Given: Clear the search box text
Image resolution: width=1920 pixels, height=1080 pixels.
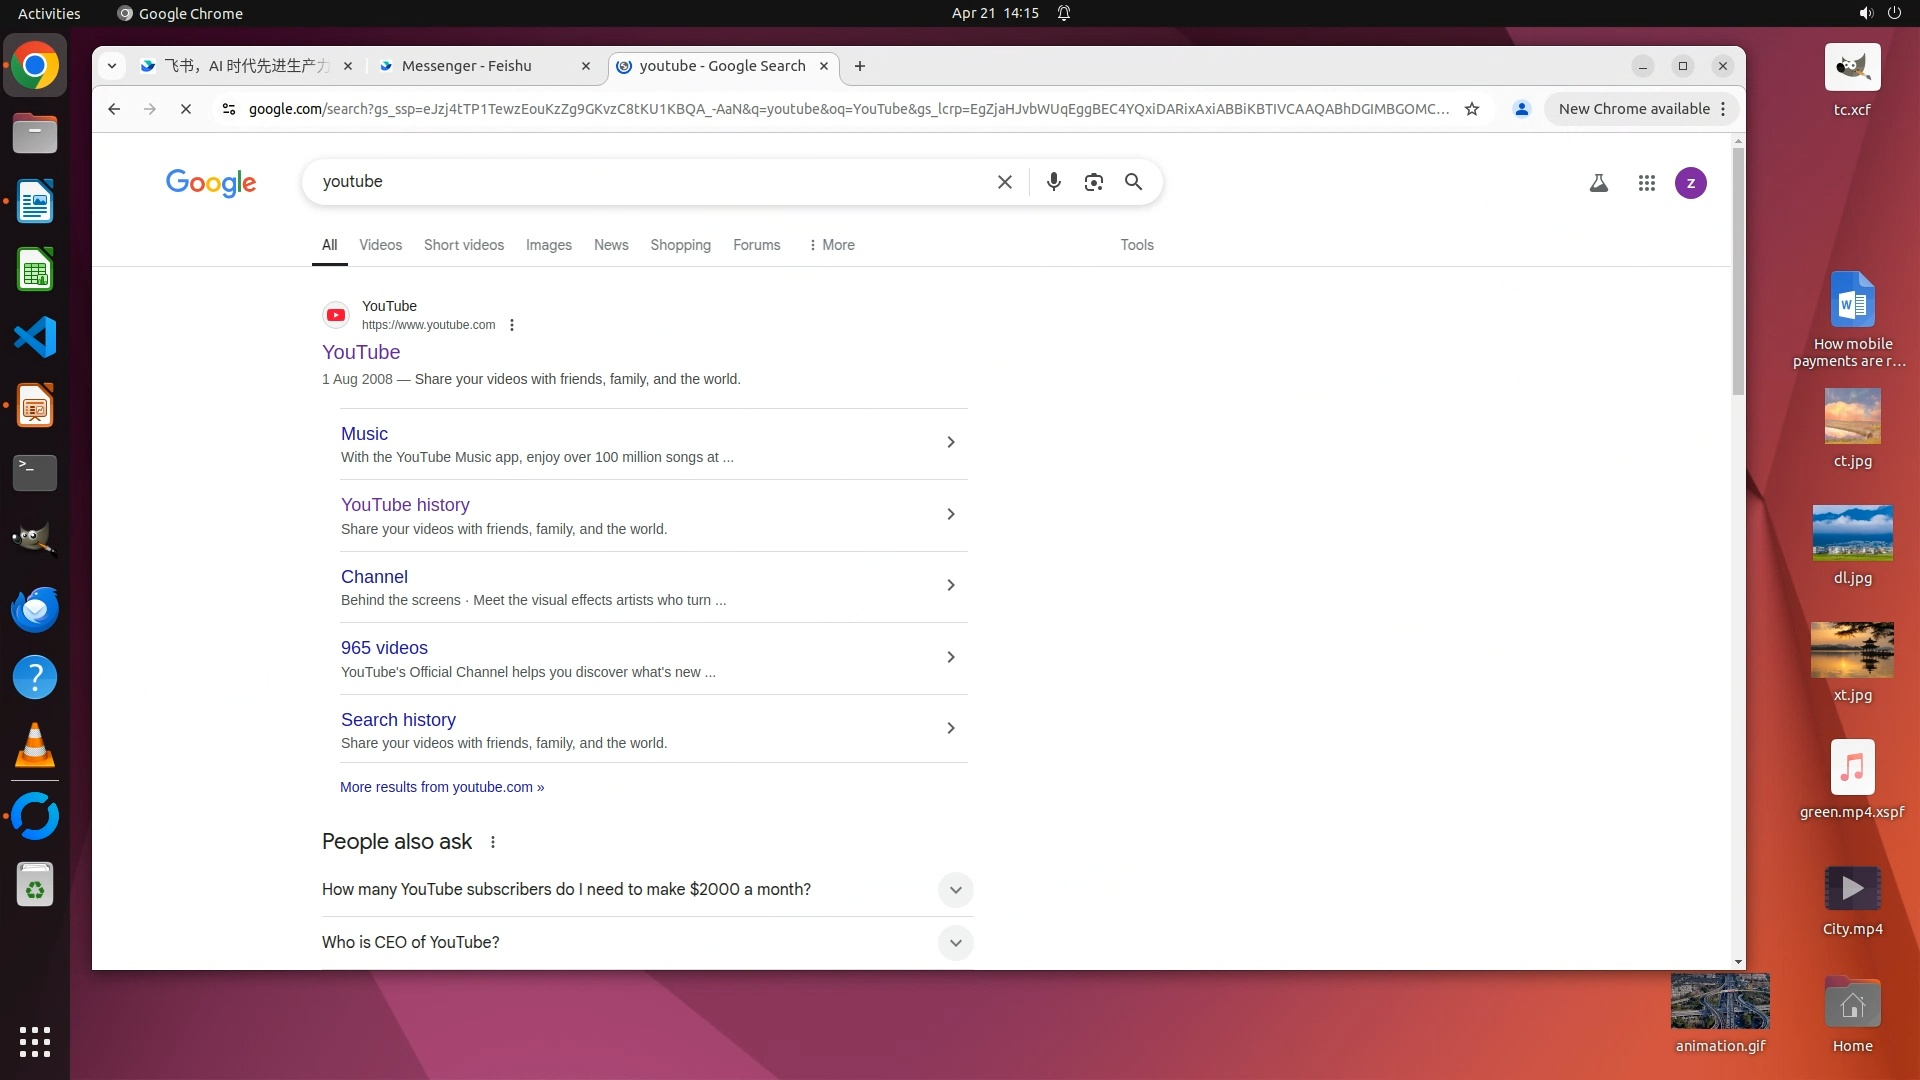Looking at the screenshot, I should (x=1004, y=182).
